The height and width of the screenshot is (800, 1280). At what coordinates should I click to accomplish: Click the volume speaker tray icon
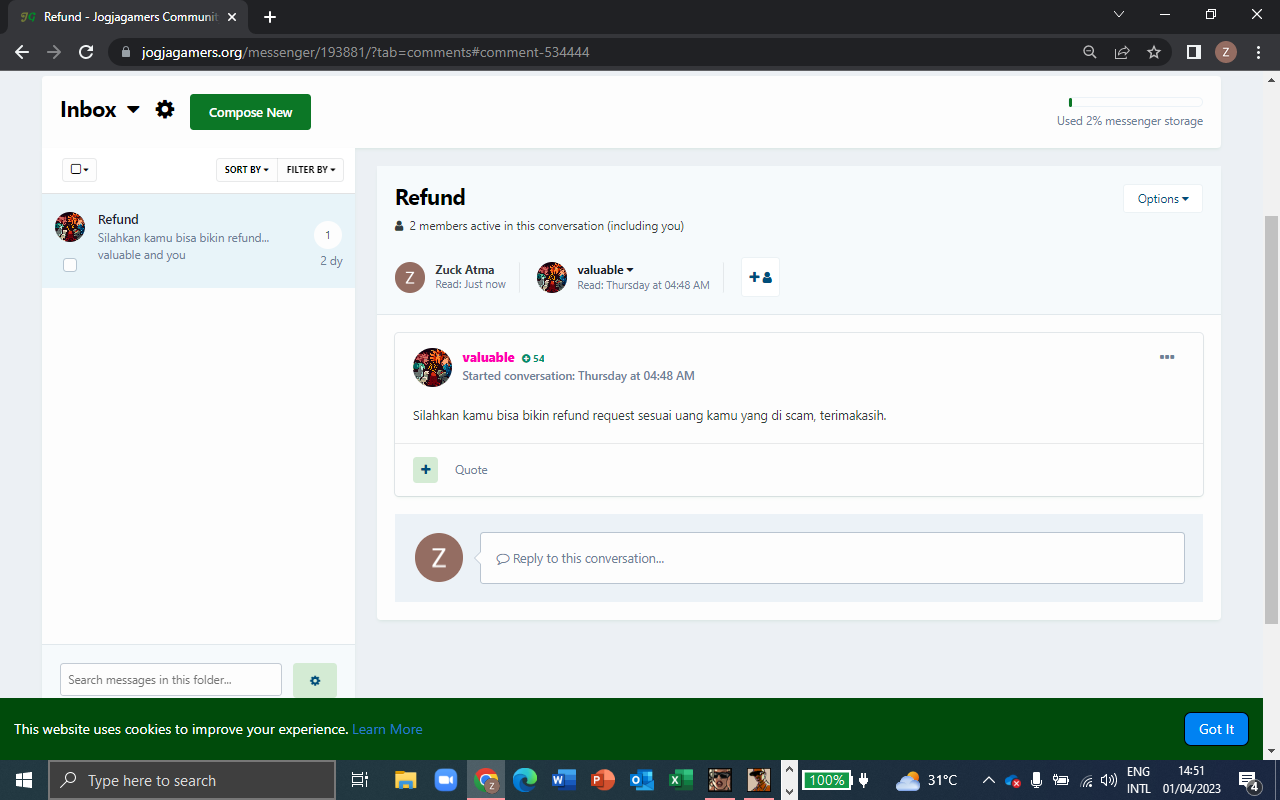pyautogui.click(x=1108, y=780)
